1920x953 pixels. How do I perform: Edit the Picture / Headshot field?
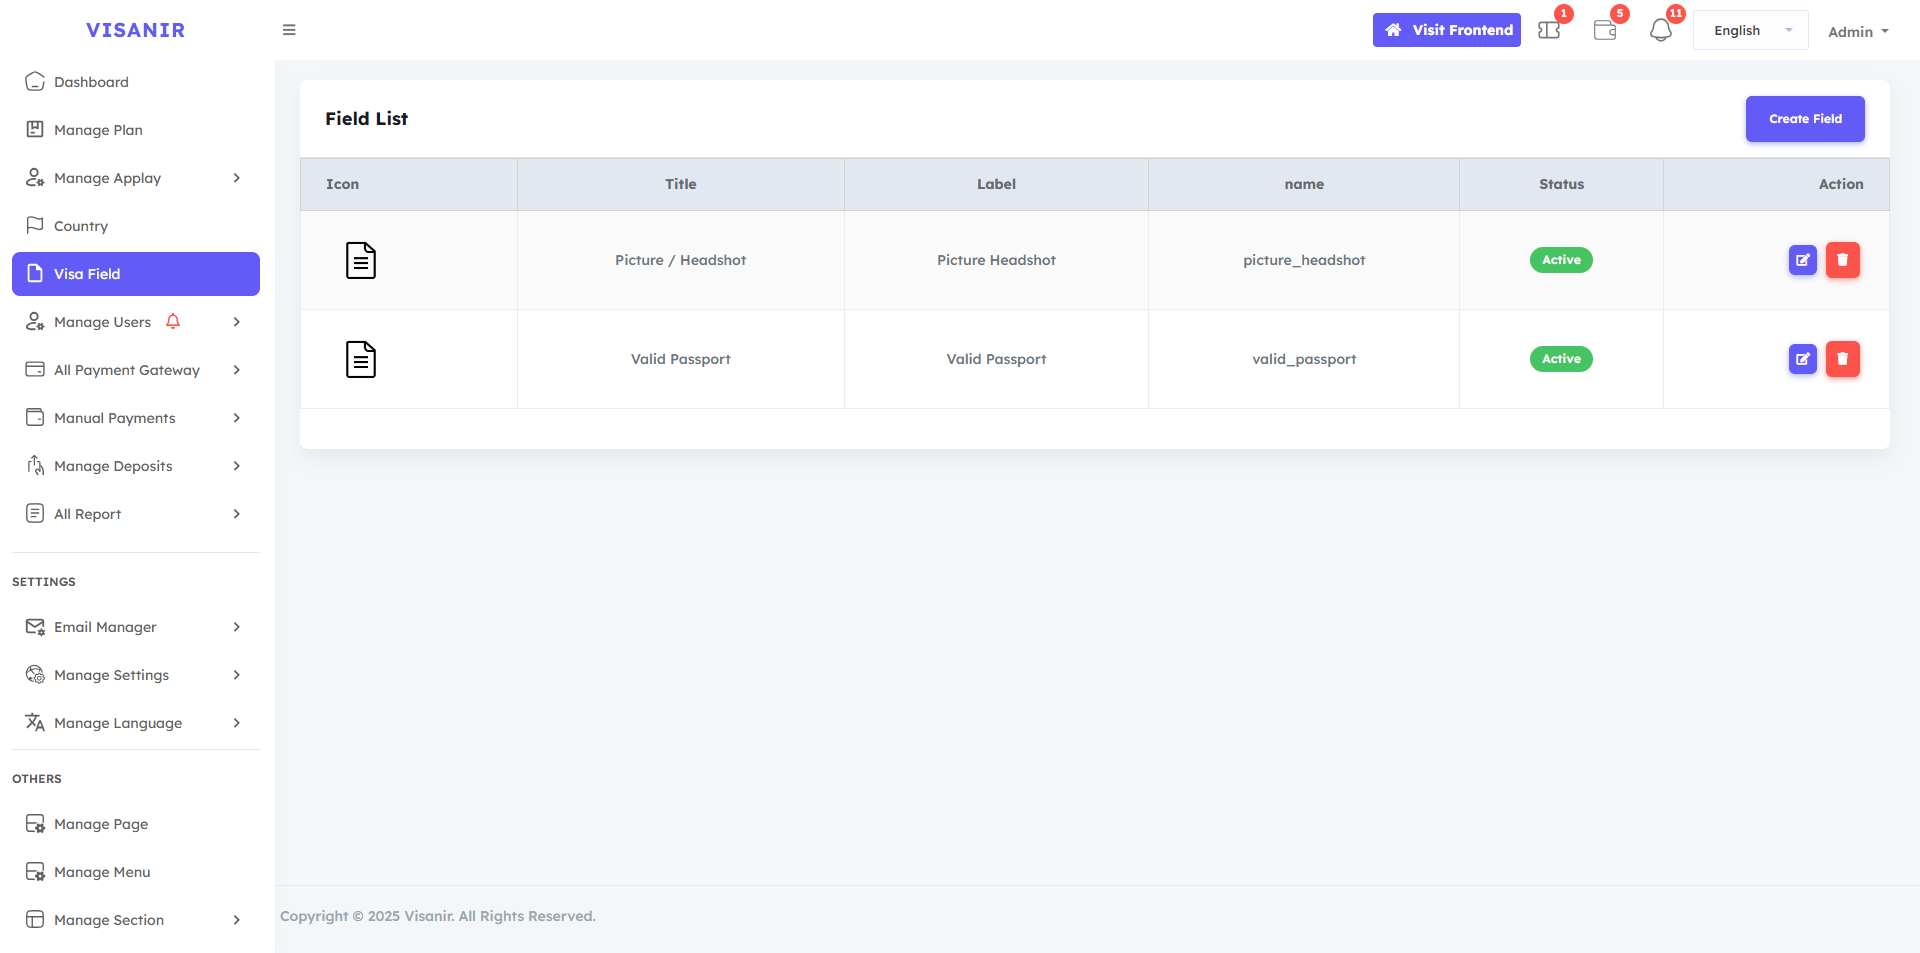1802,260
